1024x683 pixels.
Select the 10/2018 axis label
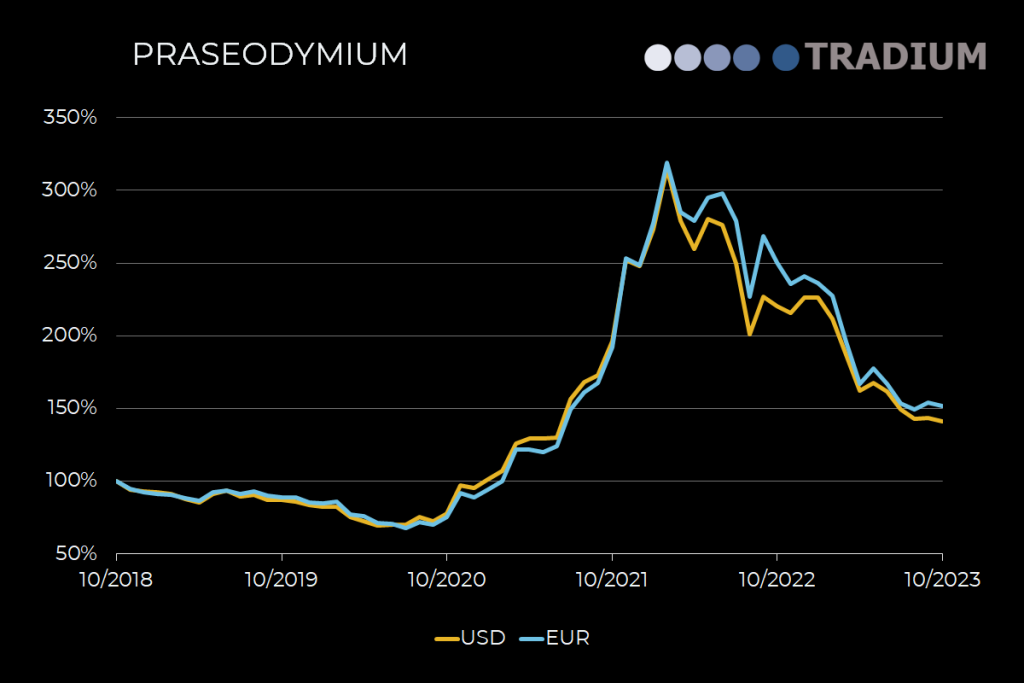[x=117, y=579]
